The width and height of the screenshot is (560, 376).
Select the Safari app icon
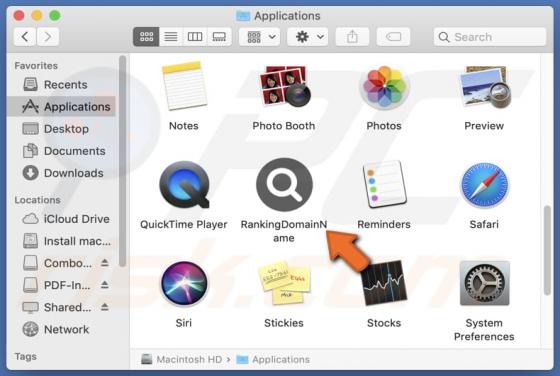[484, 185]
